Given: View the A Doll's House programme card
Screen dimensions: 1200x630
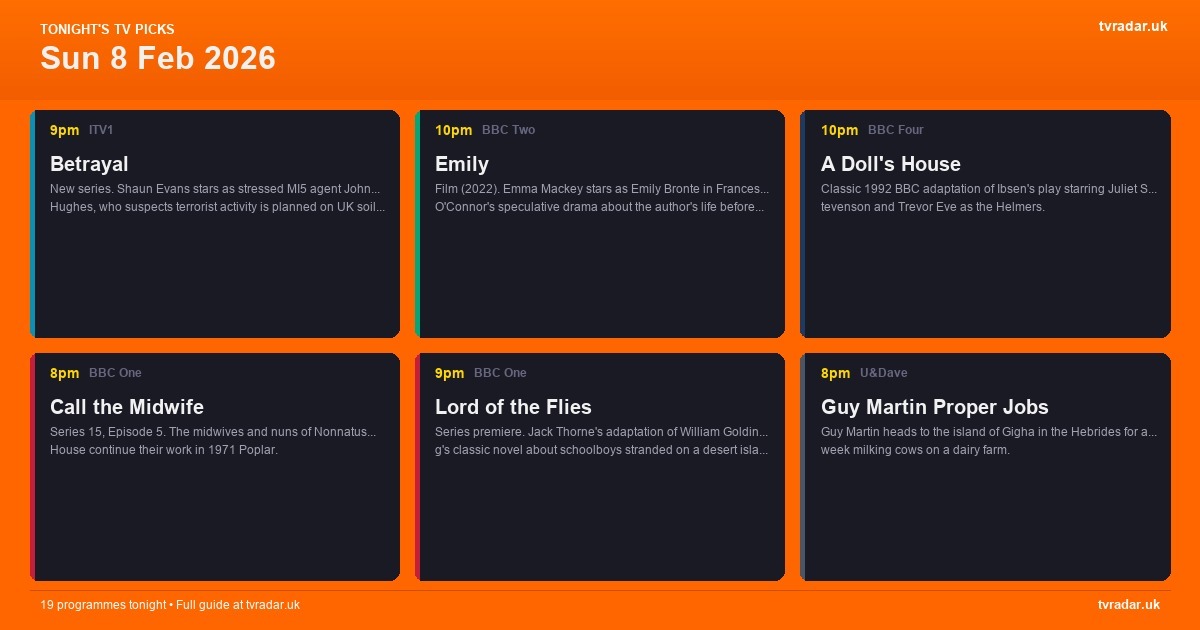Looking at the screenshot, I should pos(985,224).
